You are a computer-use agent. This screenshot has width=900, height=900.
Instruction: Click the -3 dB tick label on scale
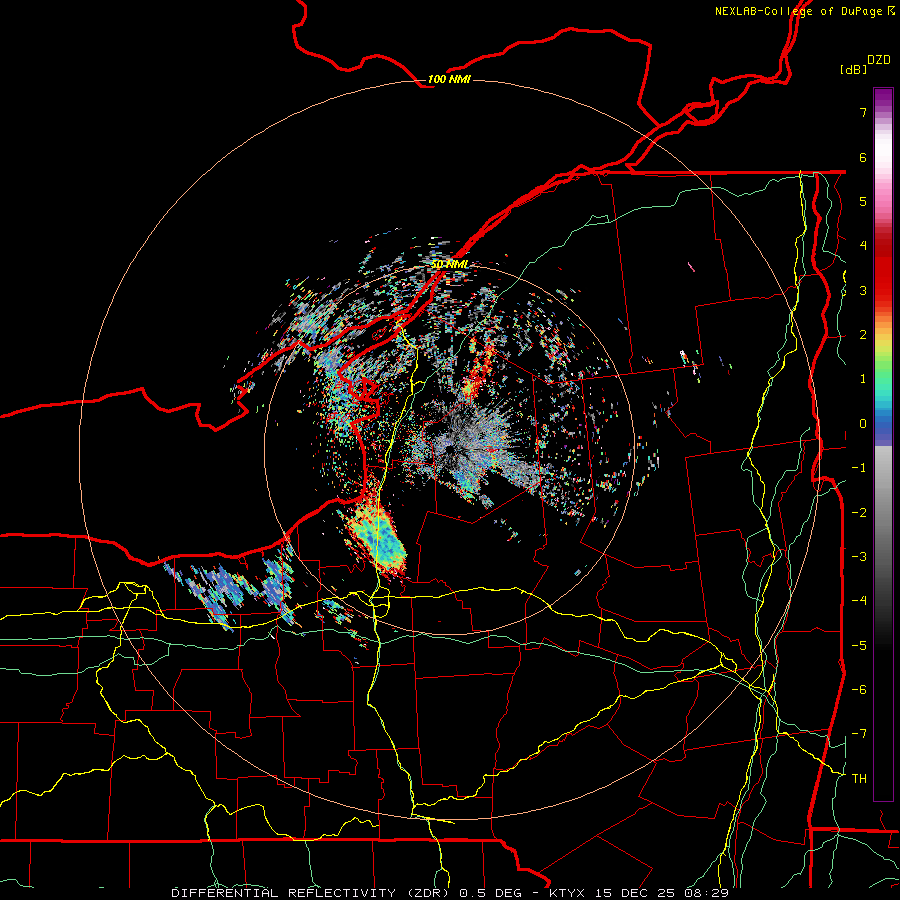tap(859, 557)
